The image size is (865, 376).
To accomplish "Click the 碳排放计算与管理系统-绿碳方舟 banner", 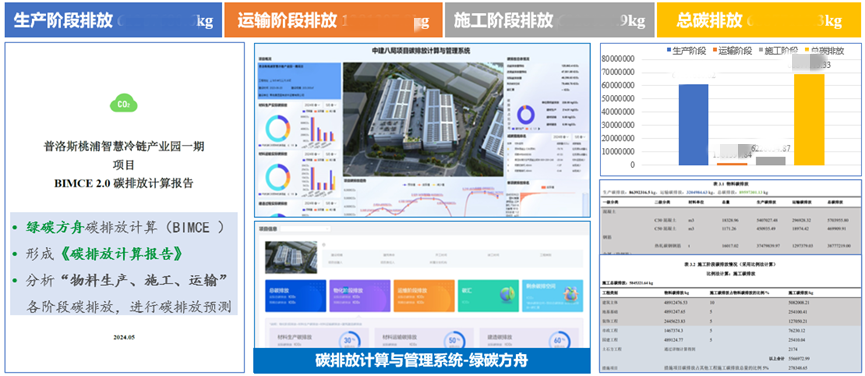I will [x=421, y=361].
